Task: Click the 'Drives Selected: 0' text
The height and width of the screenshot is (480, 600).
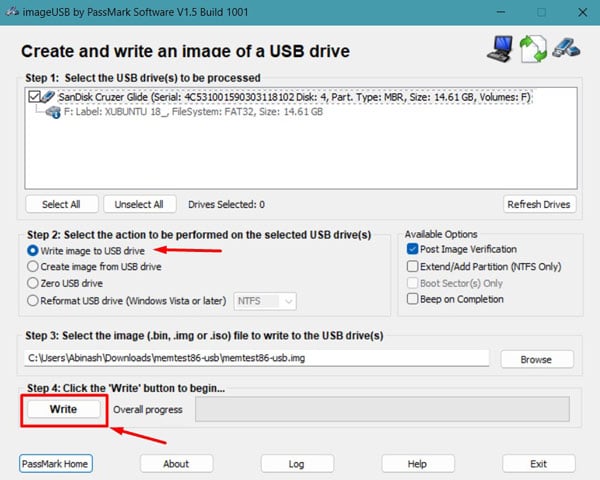Action: point(227,204)
